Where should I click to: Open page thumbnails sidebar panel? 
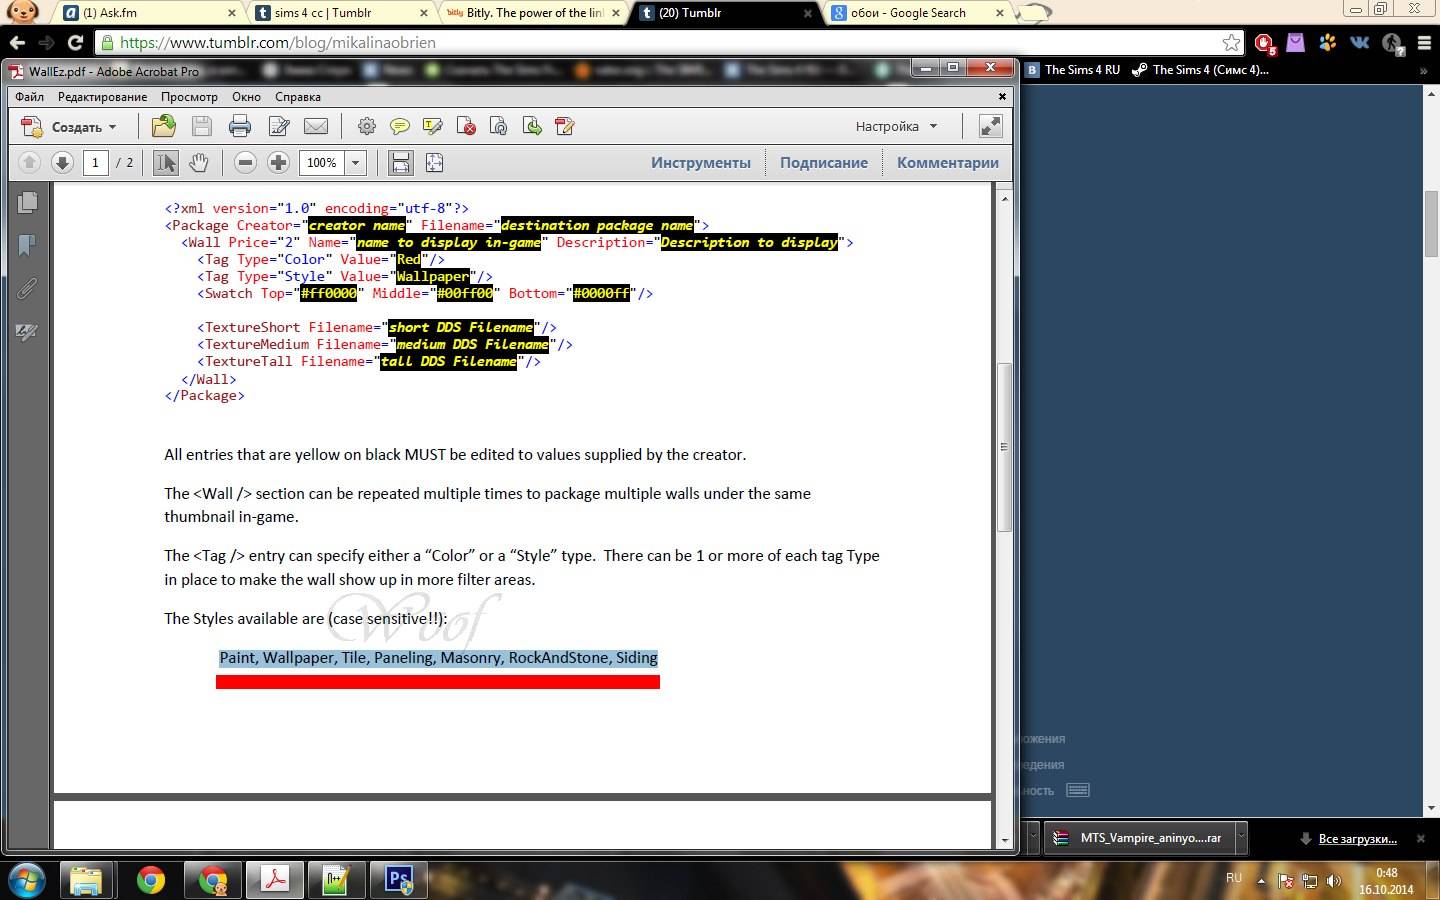tap(27, 202)
